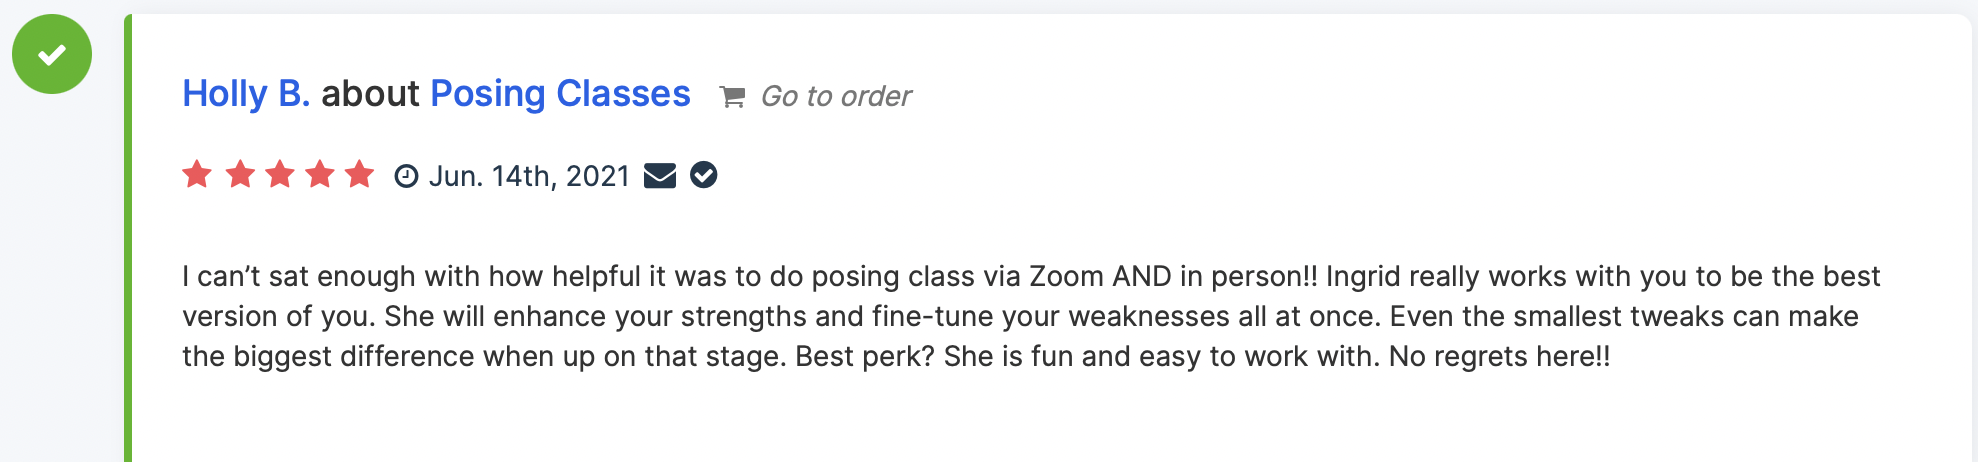Click the "No regrets here!!" closing sentence
Viewport: 1978px width, 462px height.
point(1499,356)
